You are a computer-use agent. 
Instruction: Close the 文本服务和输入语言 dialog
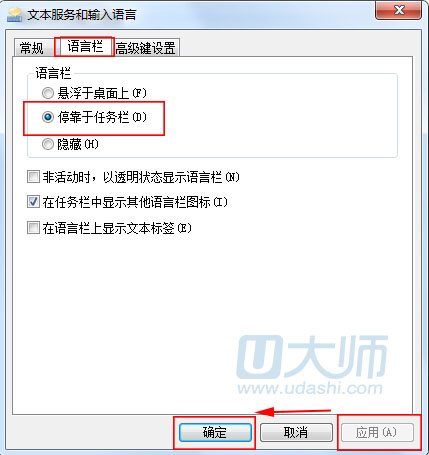[x=398, y=10]
